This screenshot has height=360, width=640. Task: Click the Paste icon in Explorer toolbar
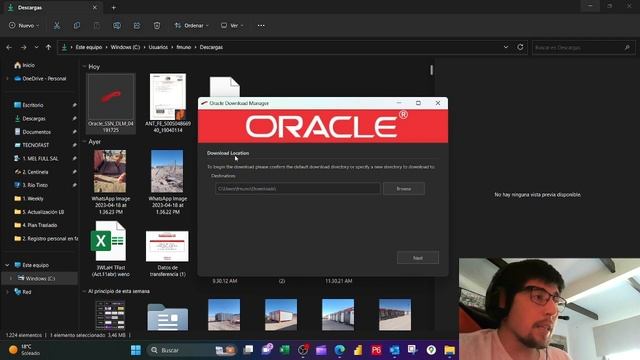97,25
